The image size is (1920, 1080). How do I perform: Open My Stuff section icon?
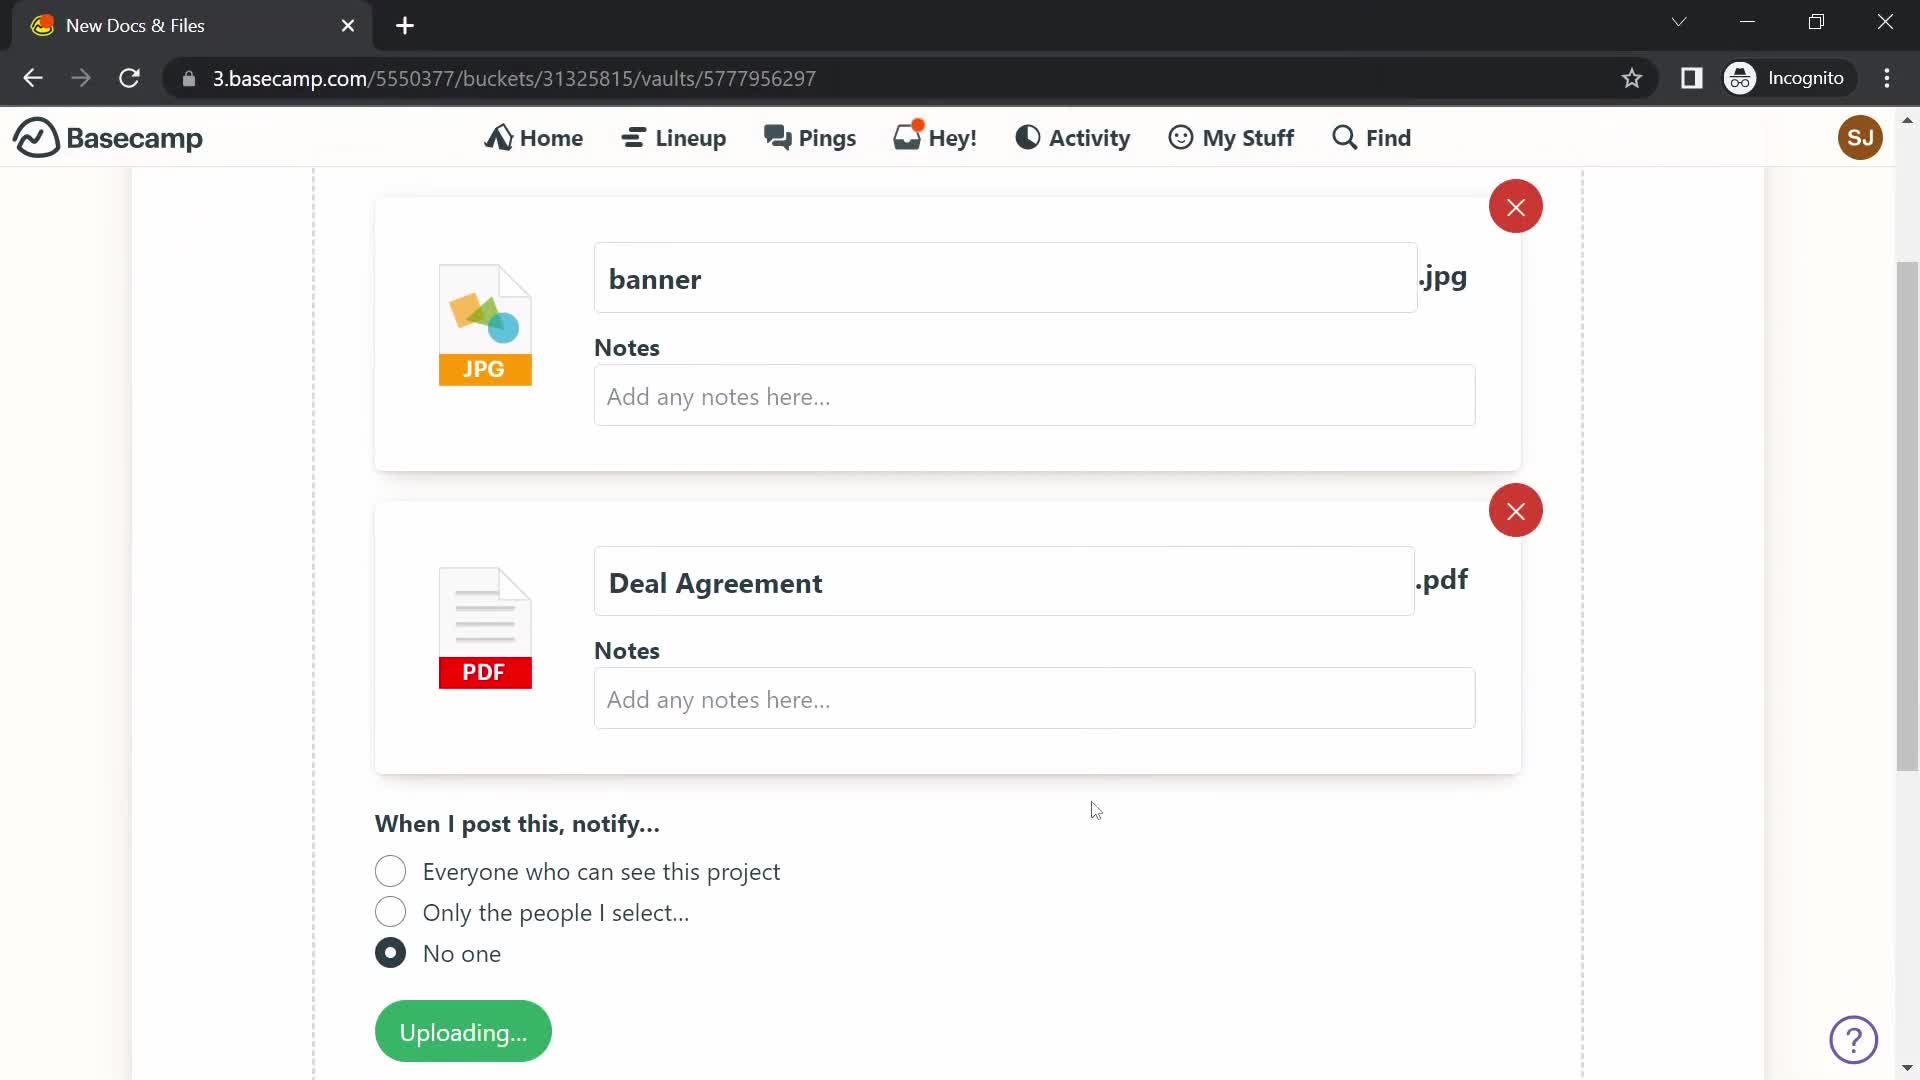1180,137
